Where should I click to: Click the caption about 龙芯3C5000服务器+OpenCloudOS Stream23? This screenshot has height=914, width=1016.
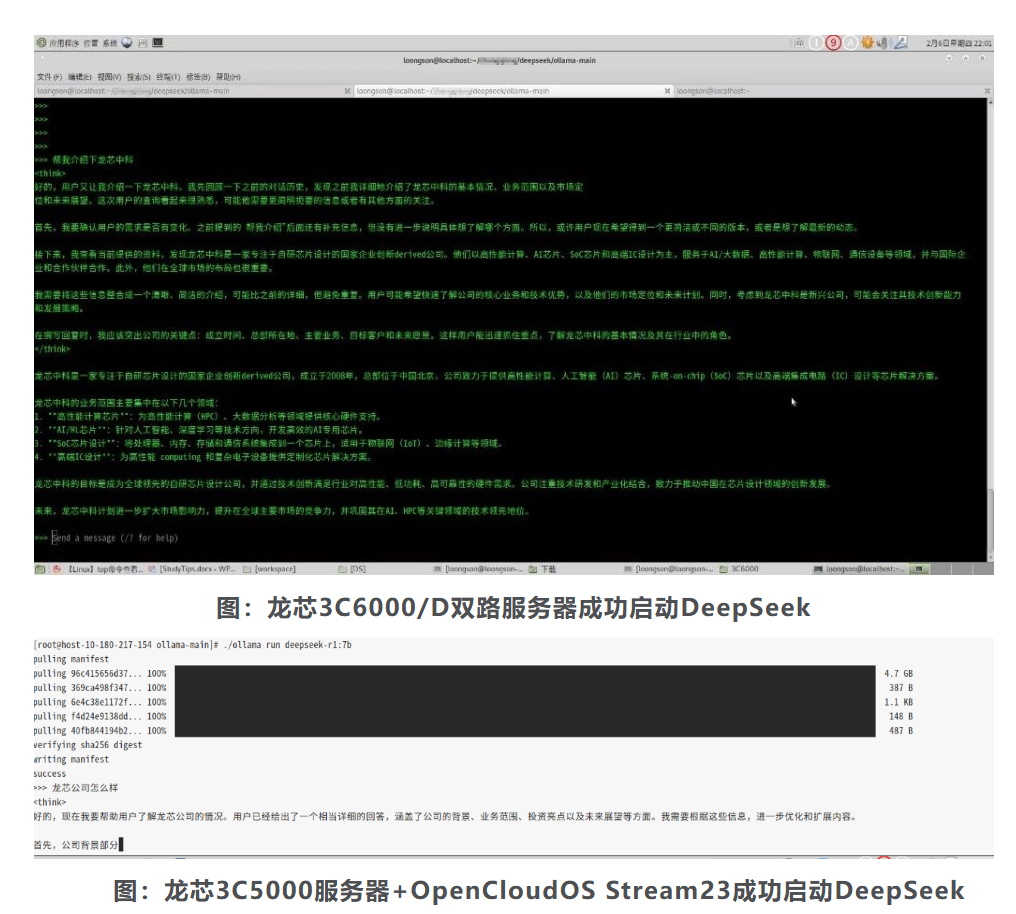tap(539, 891)
